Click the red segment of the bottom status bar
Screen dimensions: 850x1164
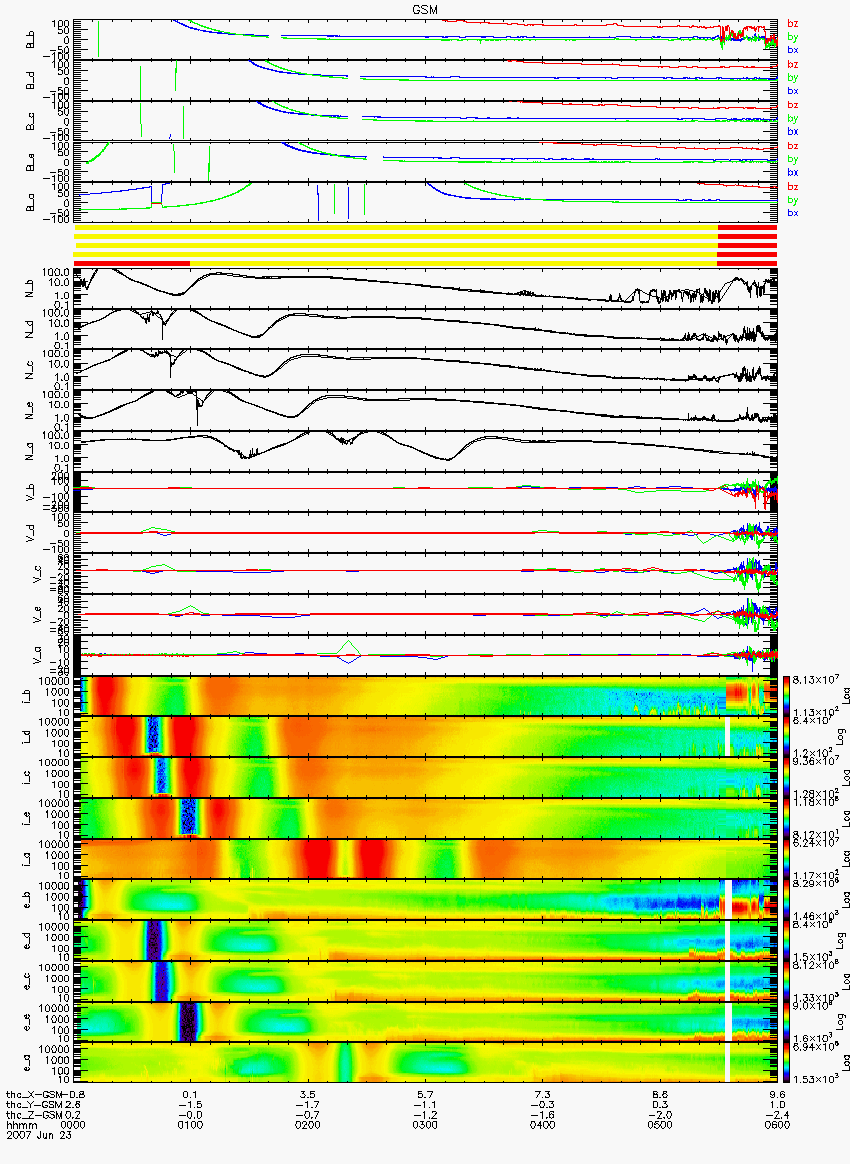(x=132, y=263)
